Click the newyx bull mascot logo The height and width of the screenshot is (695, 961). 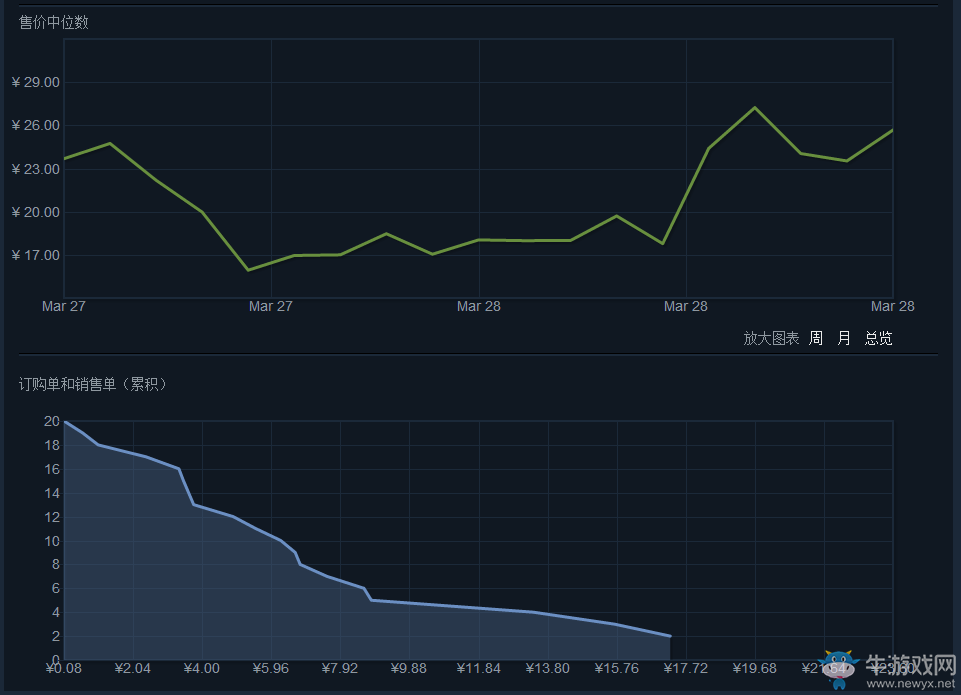pyautogui.click(x=837, y=668)
